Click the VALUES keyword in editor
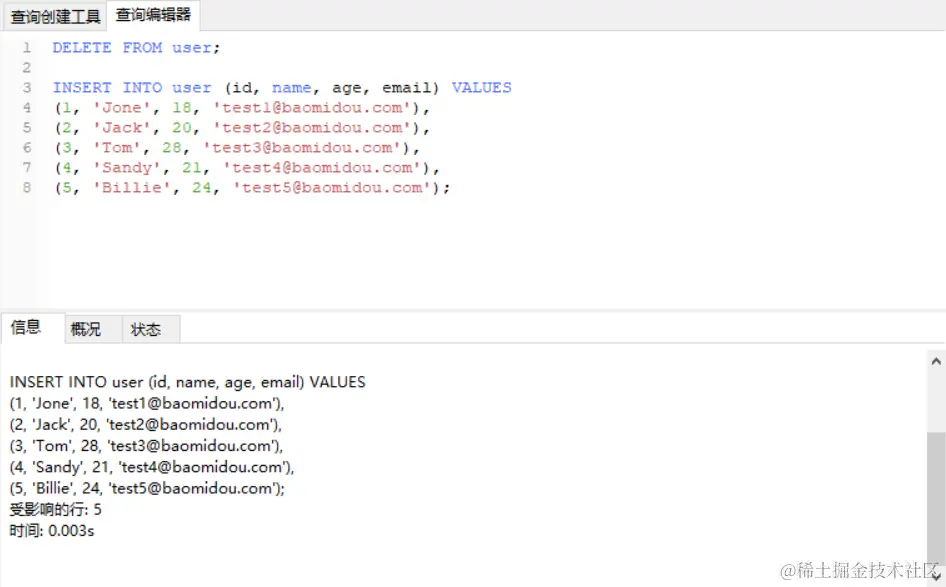Image resolution: width=946 pixels, height=587 pixels. (x=481, y=87)
